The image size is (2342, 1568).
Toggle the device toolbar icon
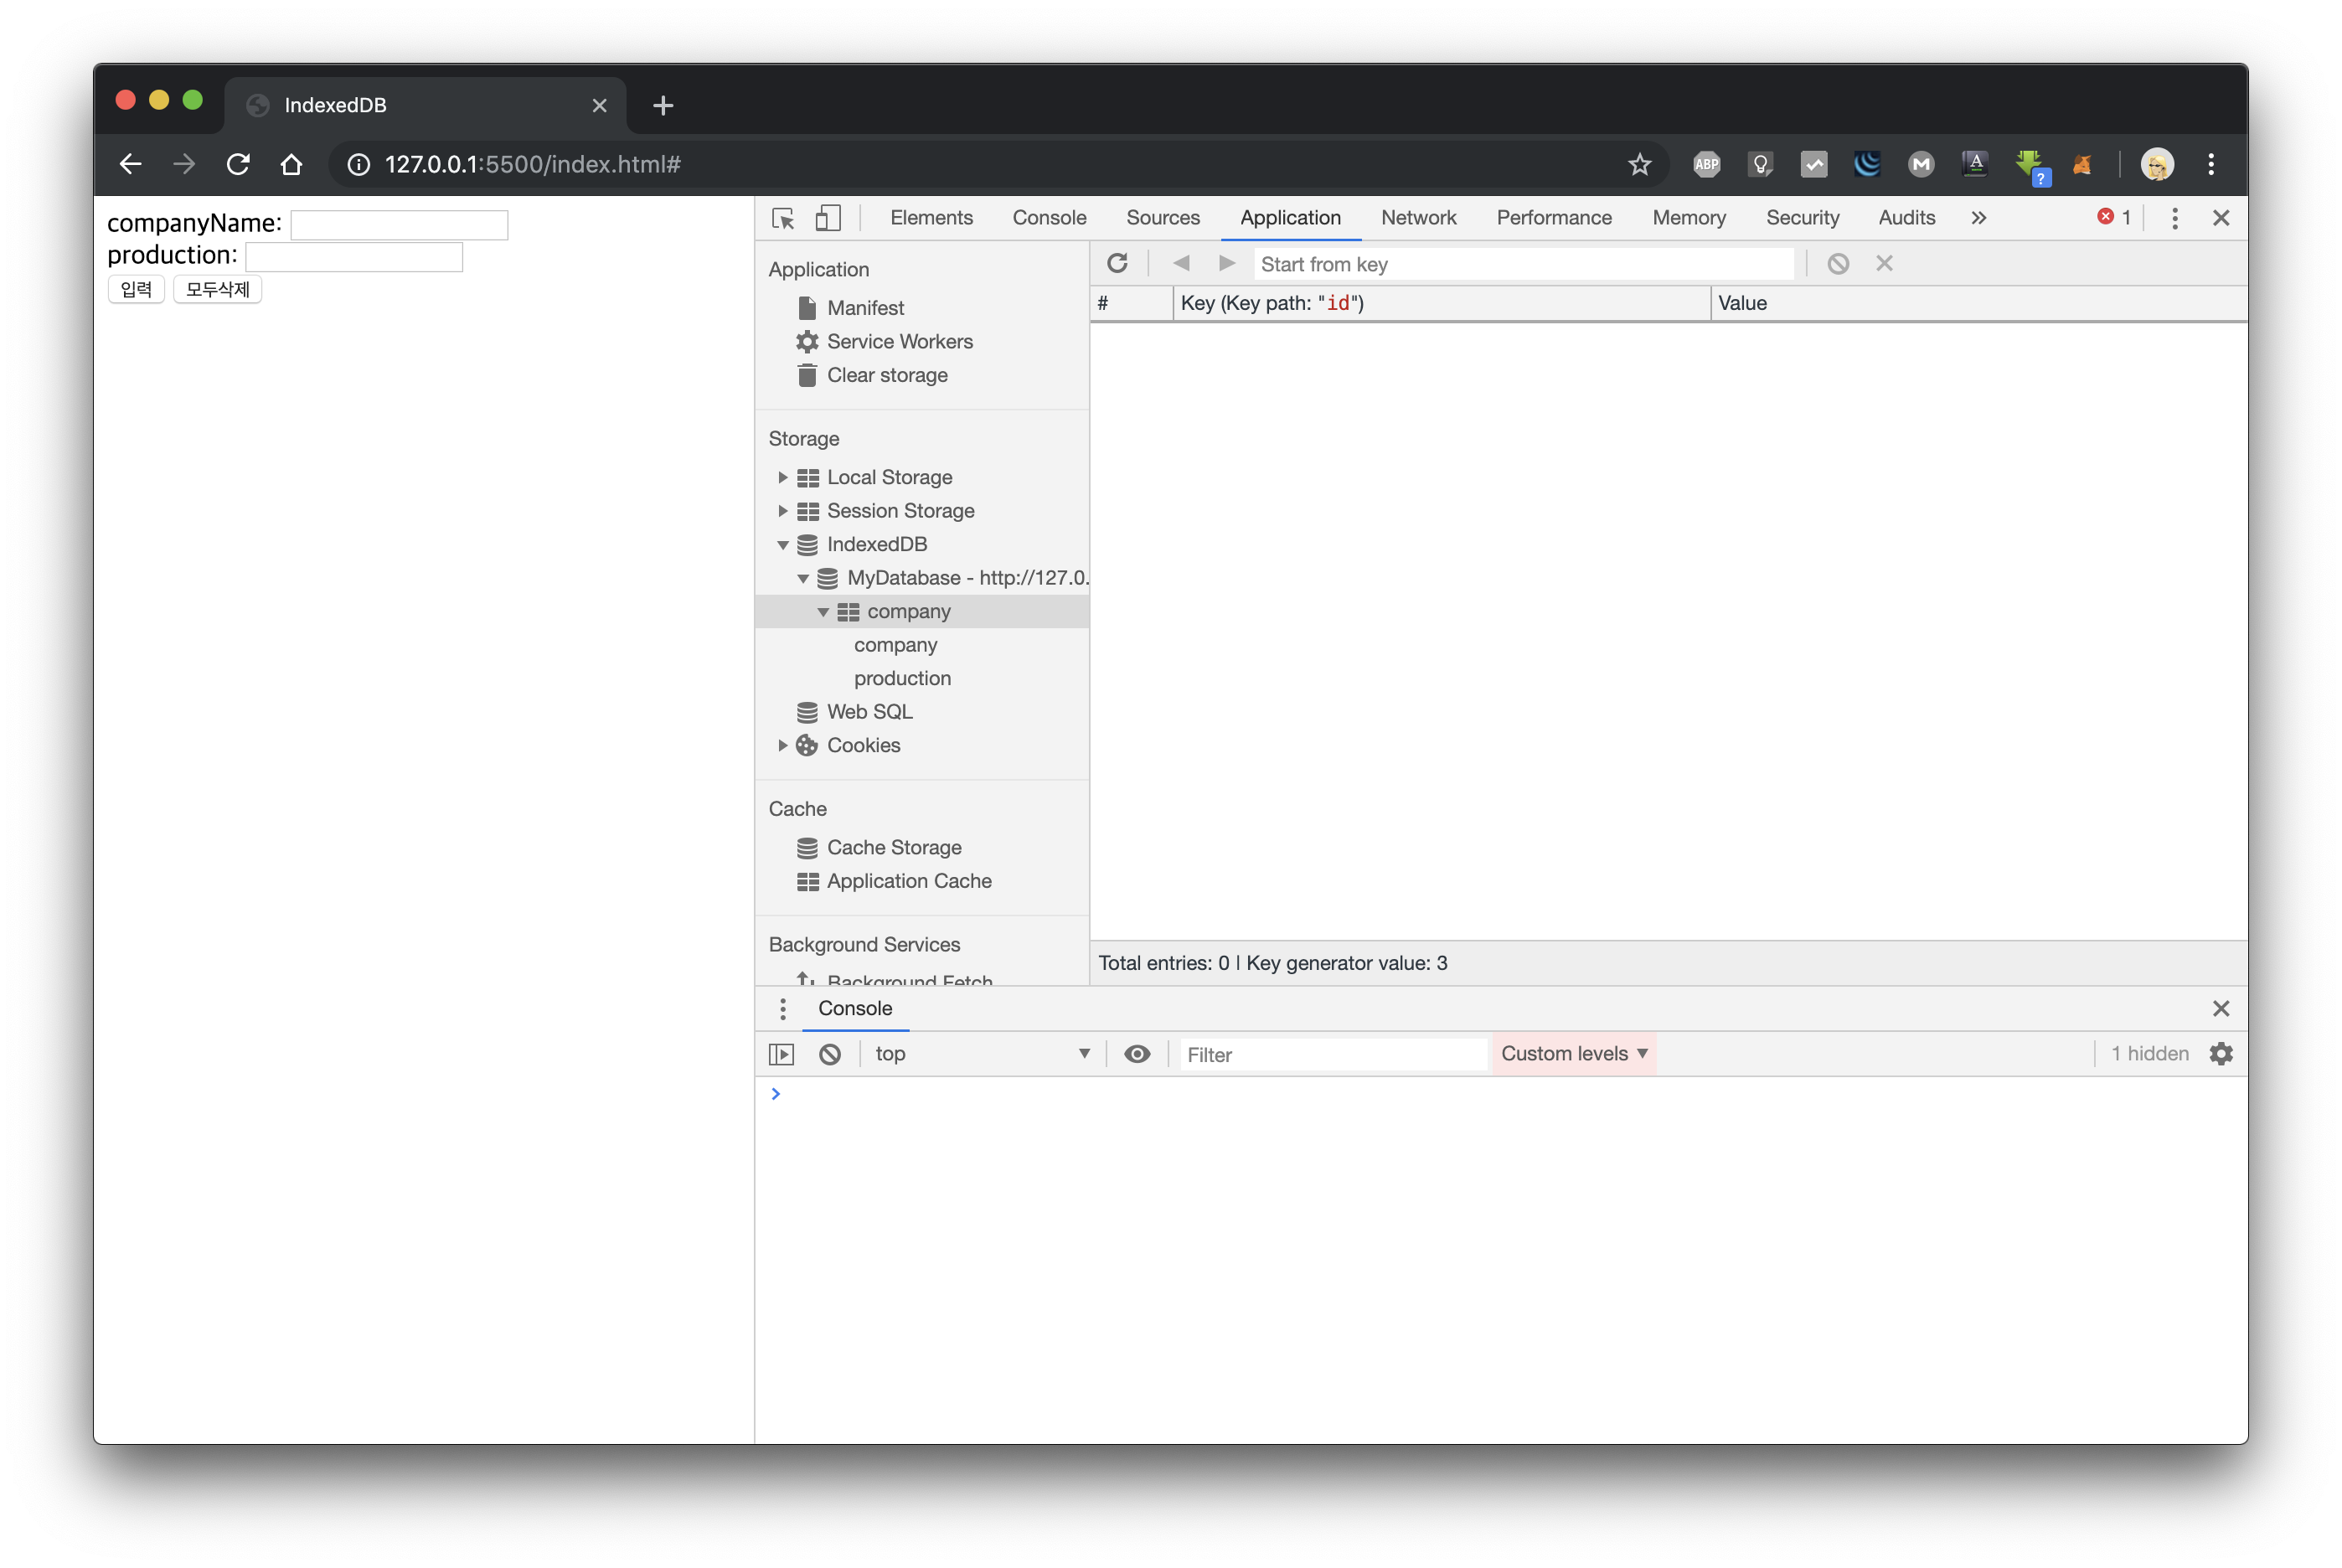tap(828, 218)
